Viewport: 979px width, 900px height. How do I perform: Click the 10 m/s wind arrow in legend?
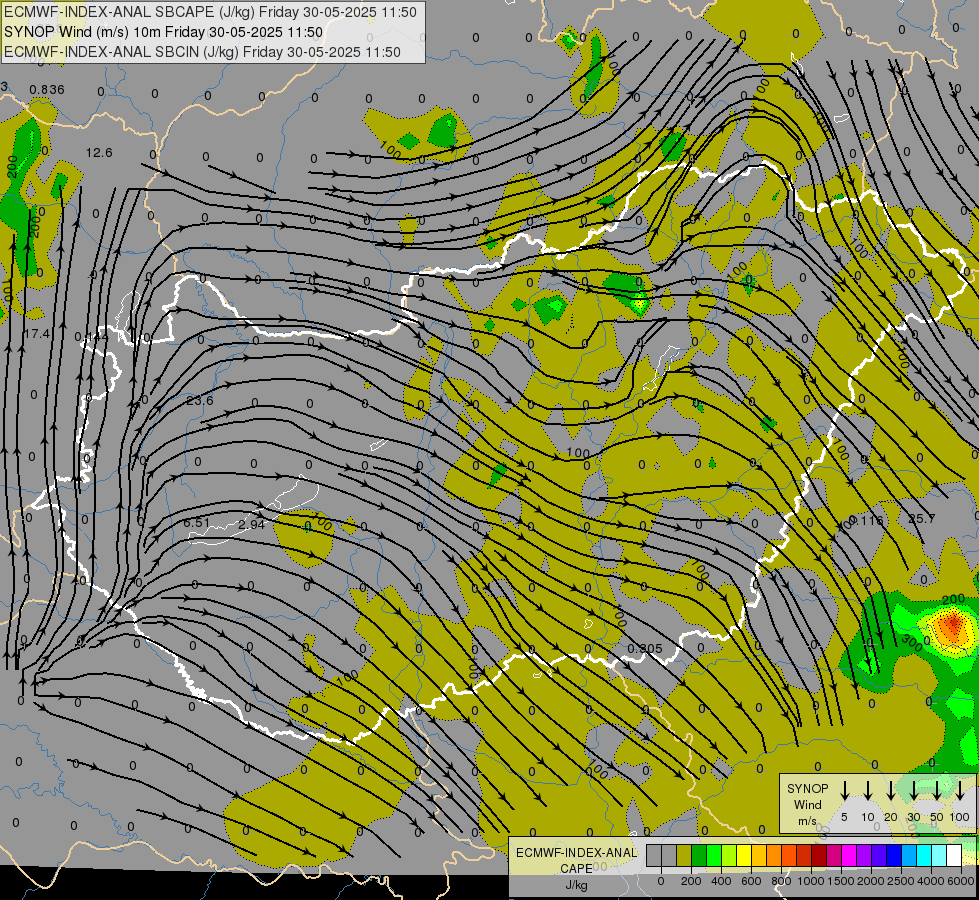(868, 790)
